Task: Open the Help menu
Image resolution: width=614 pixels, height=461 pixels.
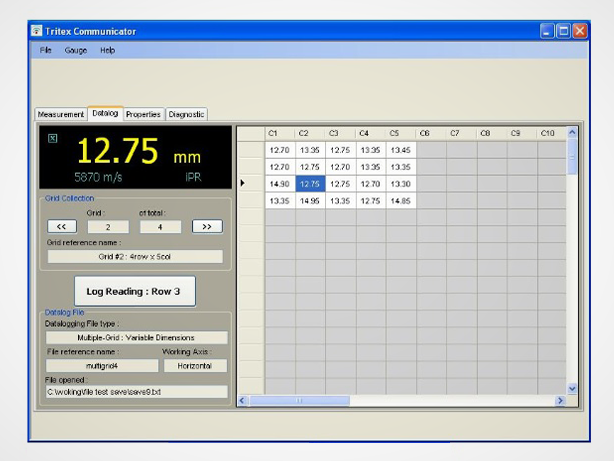Action: (x=107, y=50)
